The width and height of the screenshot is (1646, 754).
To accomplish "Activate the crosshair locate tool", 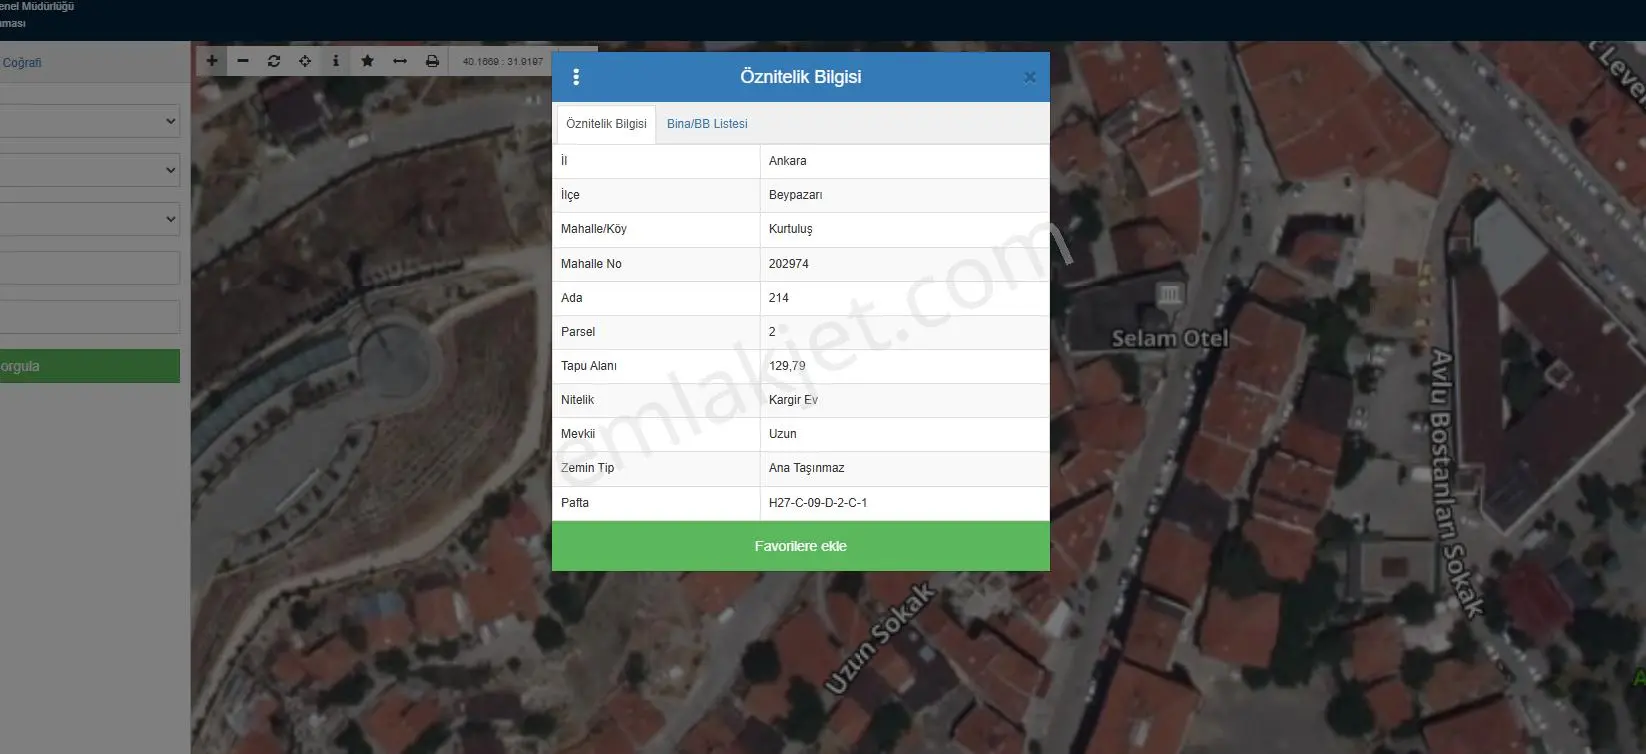I will pos(305,61).
